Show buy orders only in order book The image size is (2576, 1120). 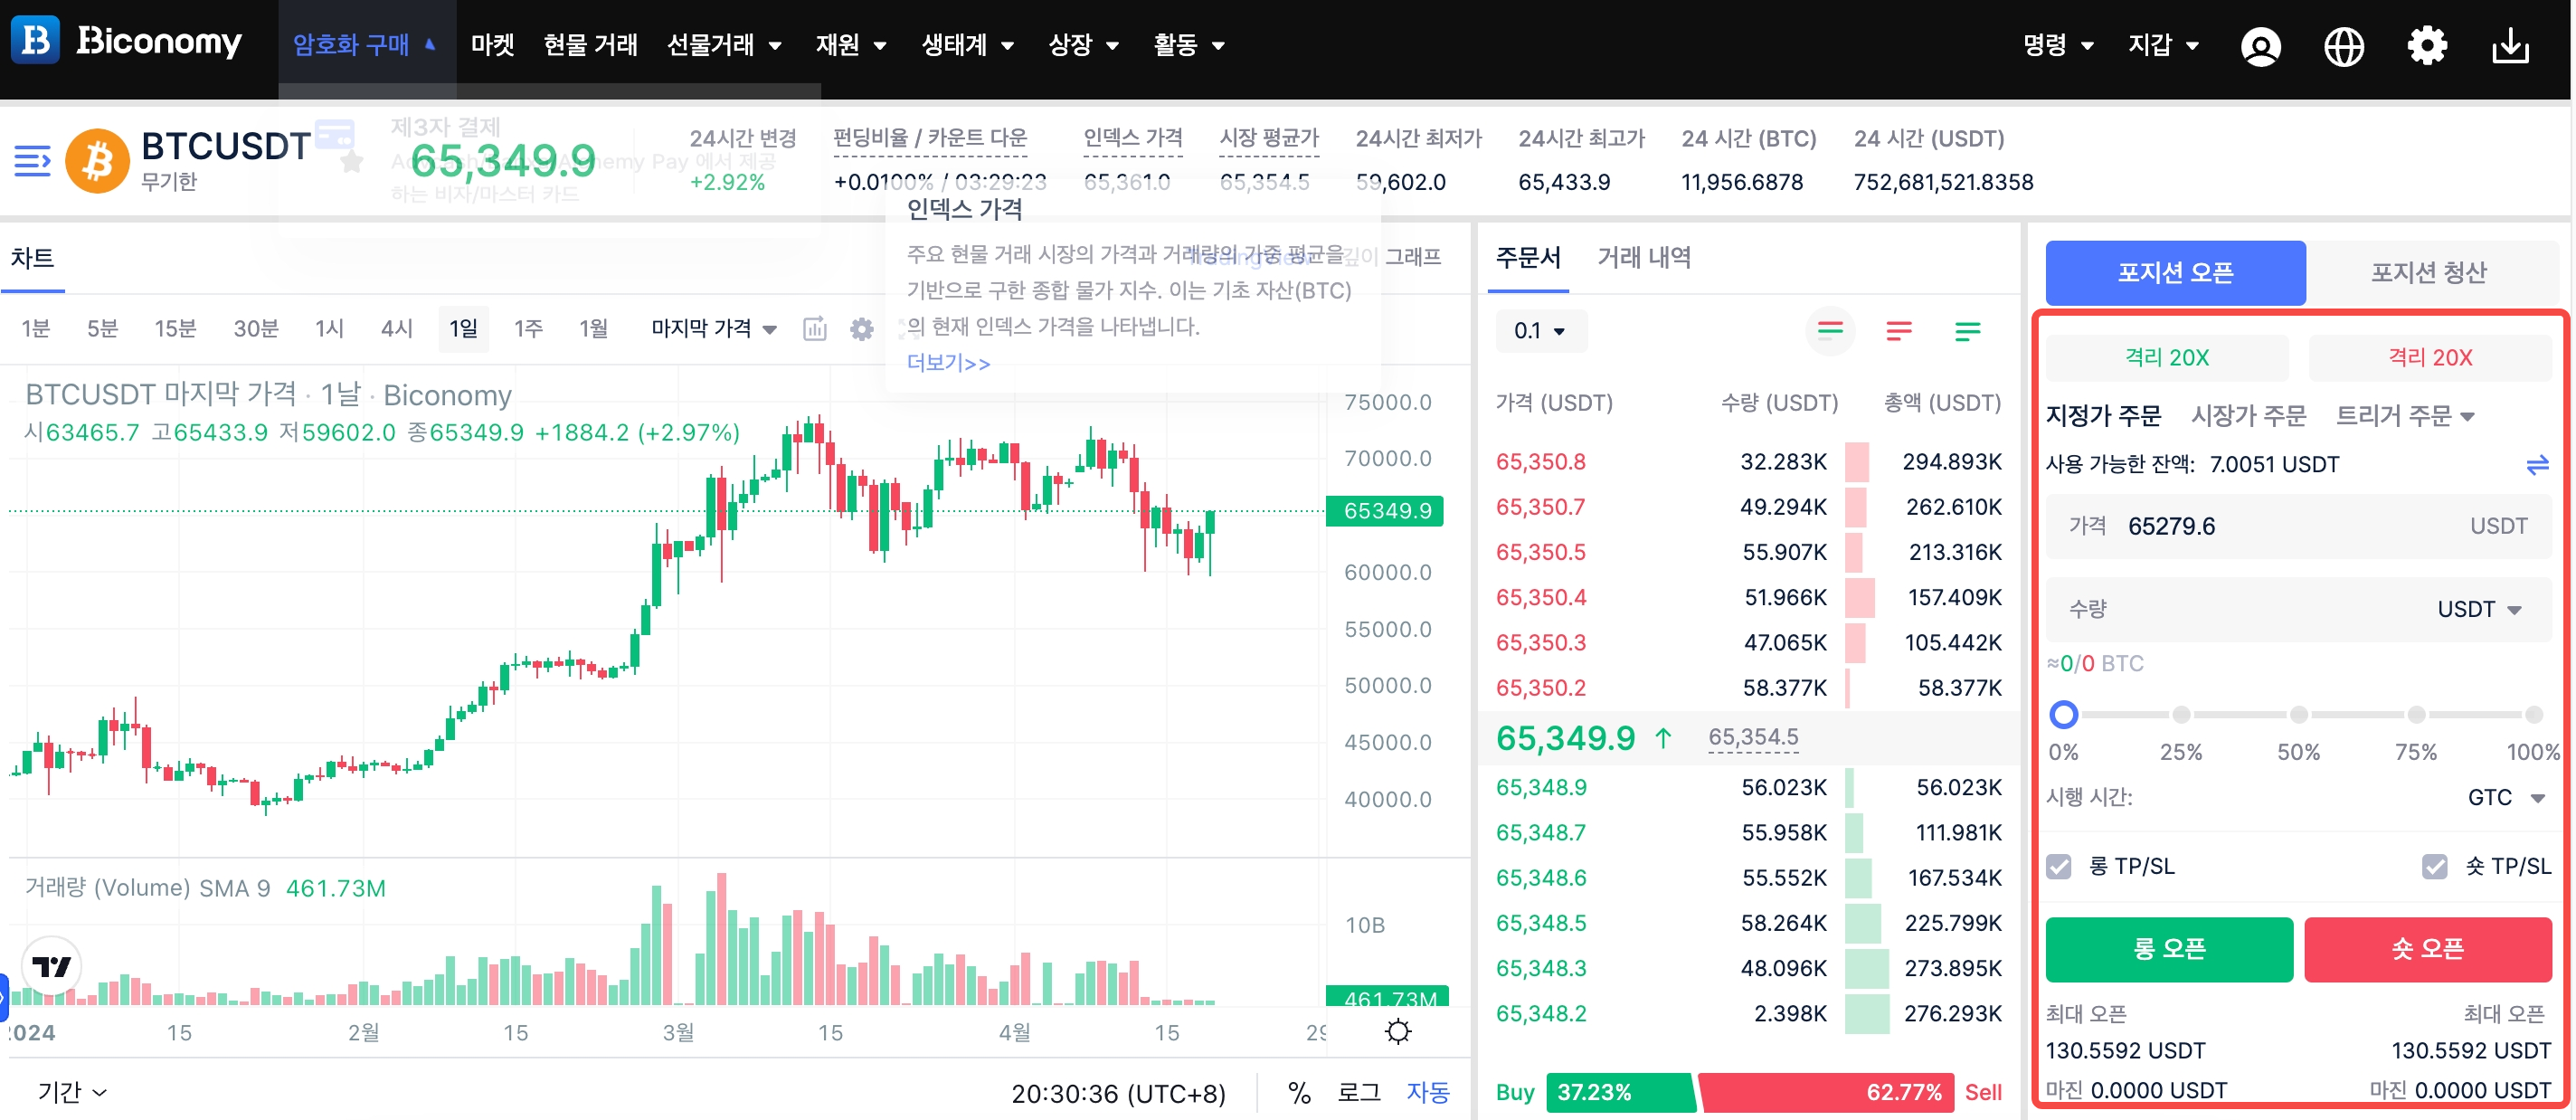[x=1967, y=331]
